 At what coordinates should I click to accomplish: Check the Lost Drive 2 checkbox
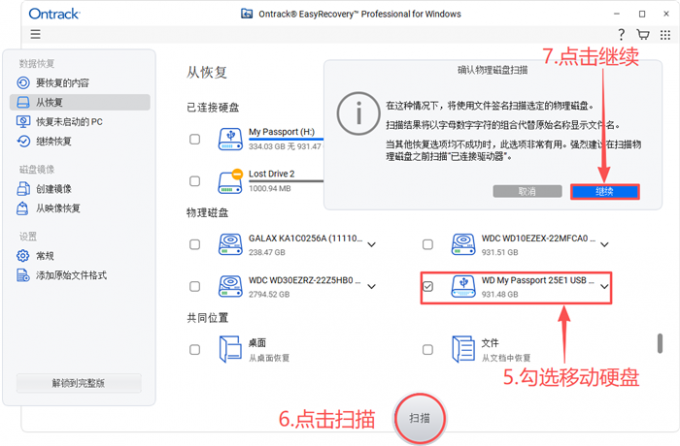[195, 181]
